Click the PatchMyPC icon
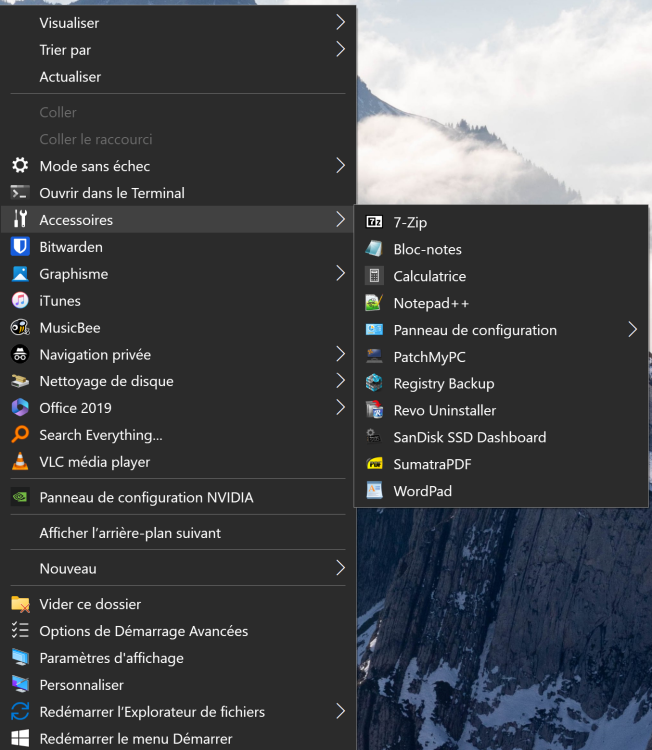Image resolution: width=652 pixels, height=750 pixels. pyautogui.click(x=374, y=356)
